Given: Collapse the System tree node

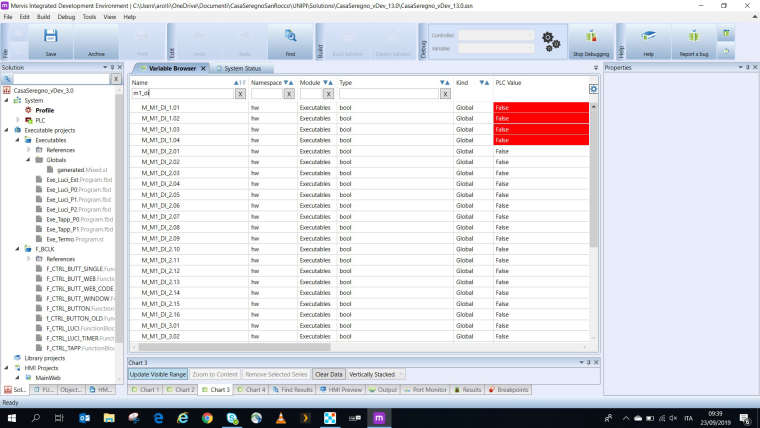Looking at the screenshot, I should coord(7,100).
